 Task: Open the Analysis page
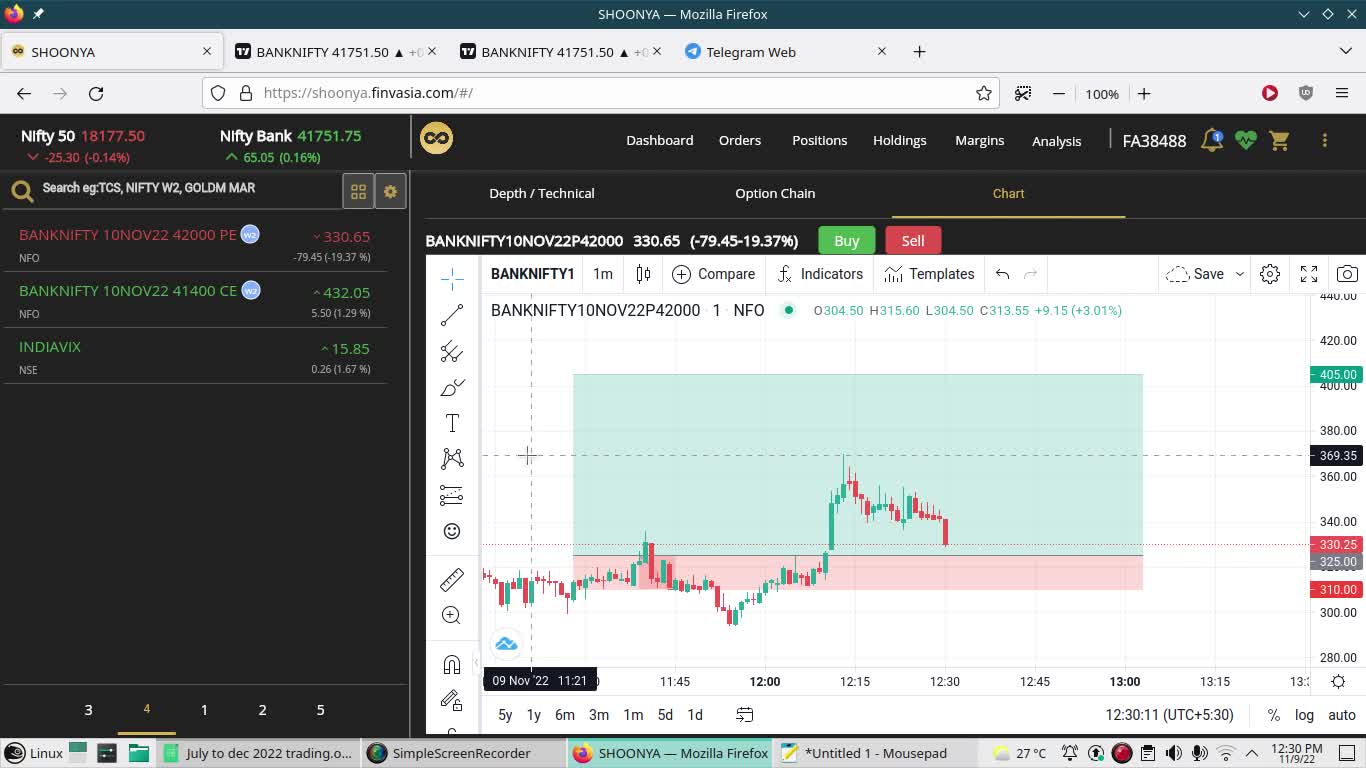tap(1056, 141)
